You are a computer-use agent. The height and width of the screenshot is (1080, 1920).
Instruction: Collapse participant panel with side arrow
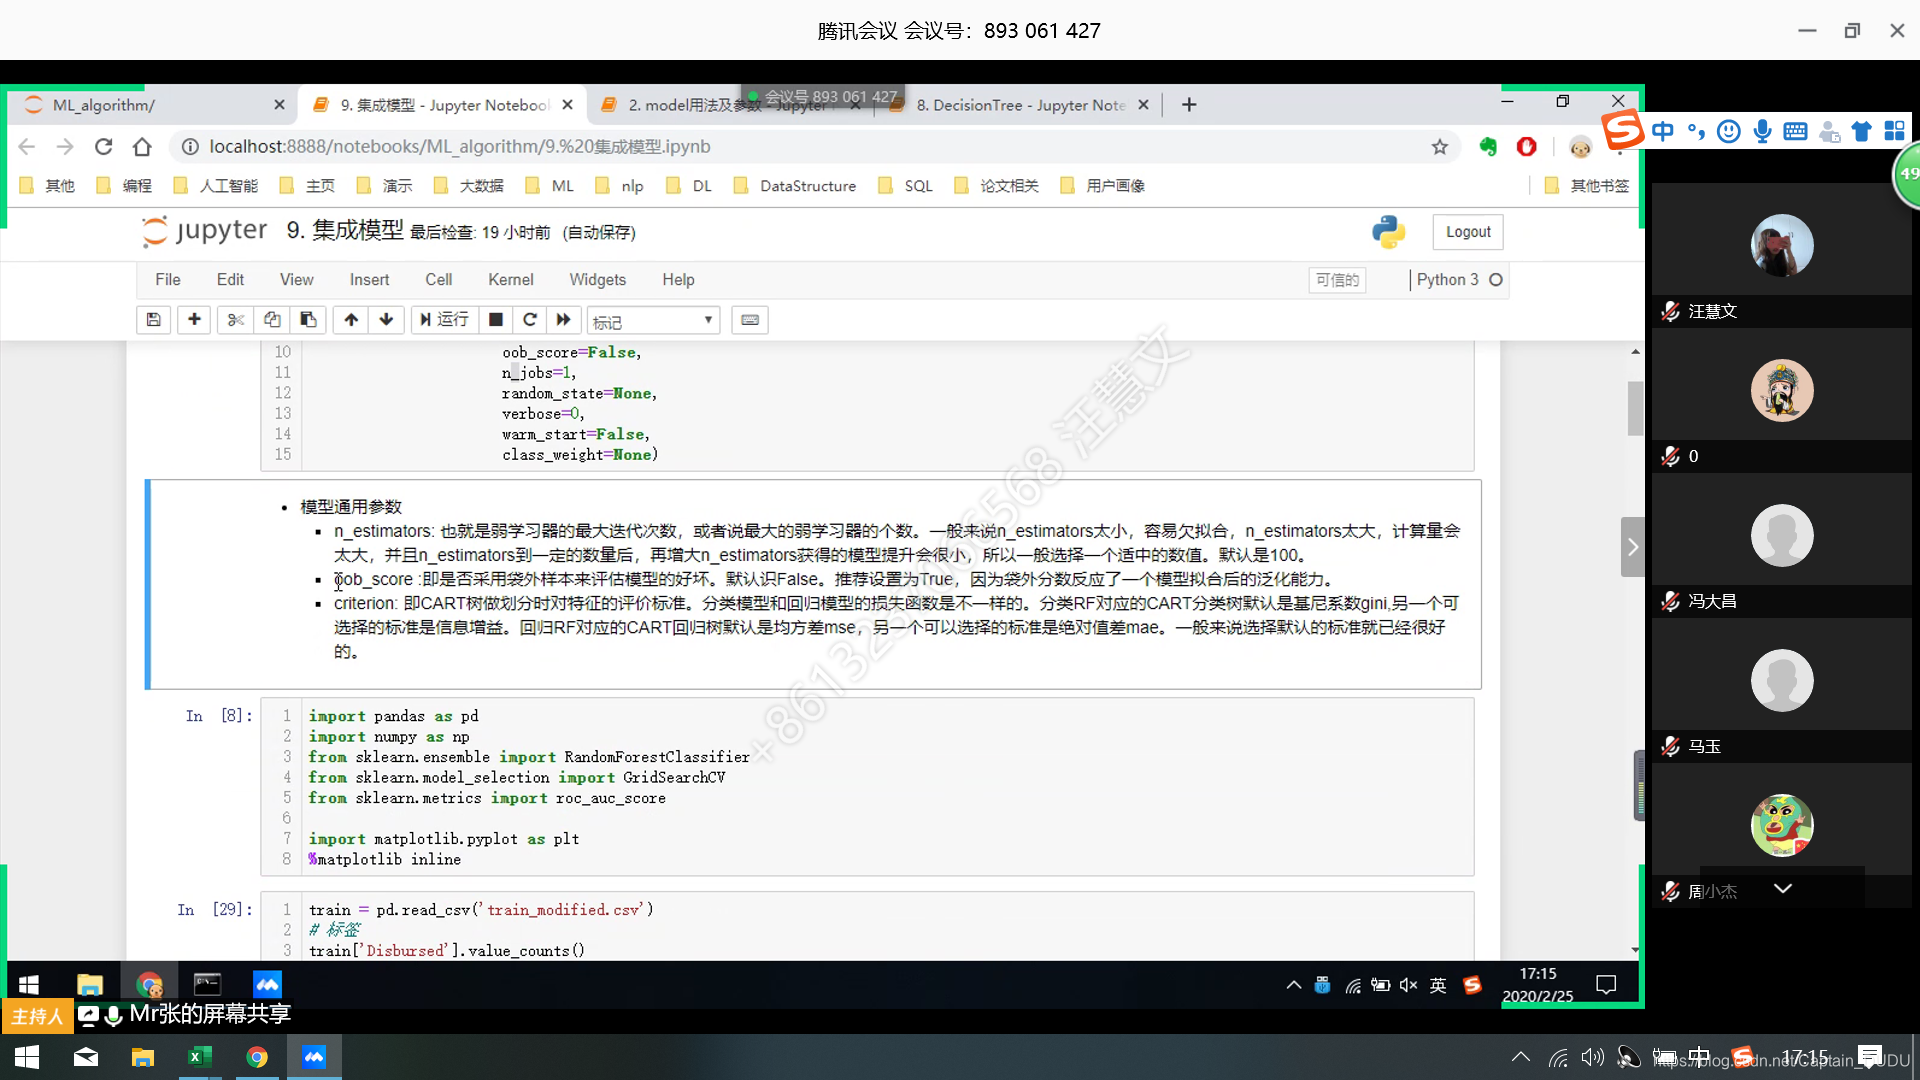(1632, 547)
